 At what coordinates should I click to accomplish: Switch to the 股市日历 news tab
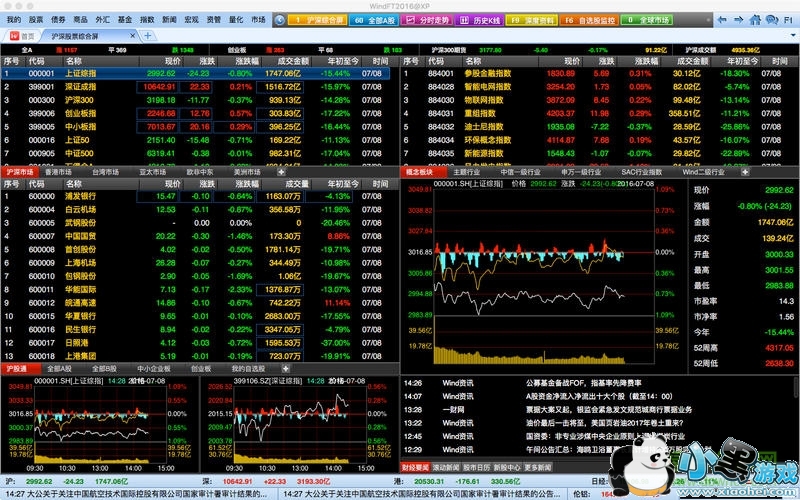[x=477, y=467]
